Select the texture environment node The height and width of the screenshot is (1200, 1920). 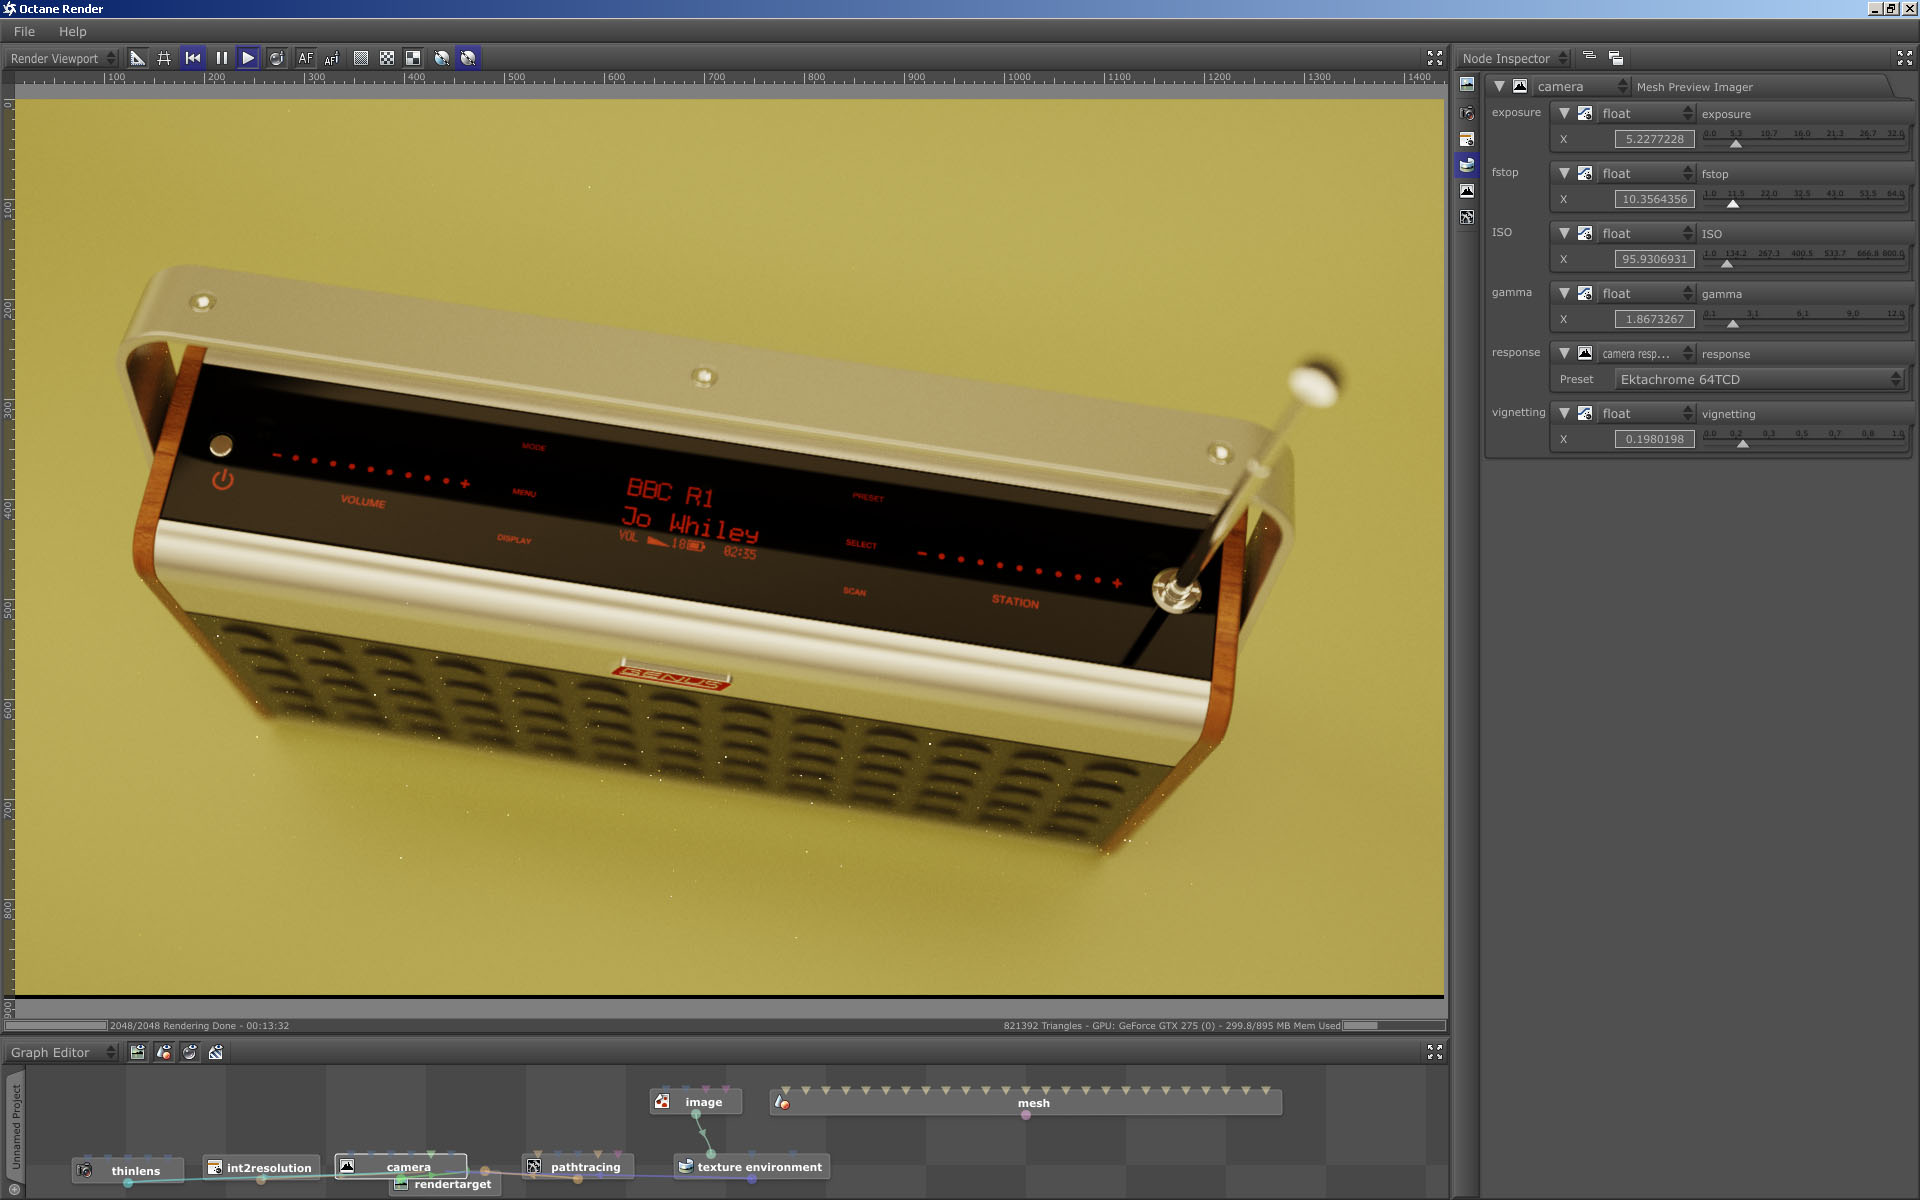pos(758,1167)
